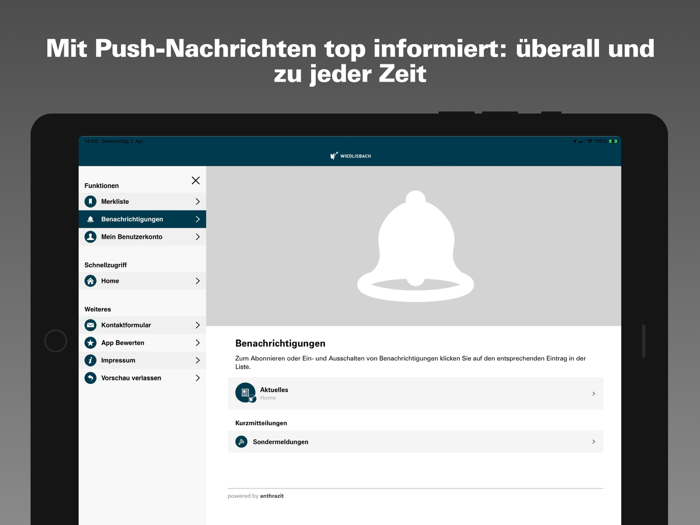The image size is (700, 525).
Task: Open the Aktuelles row chevron
Action: [593, 393]
